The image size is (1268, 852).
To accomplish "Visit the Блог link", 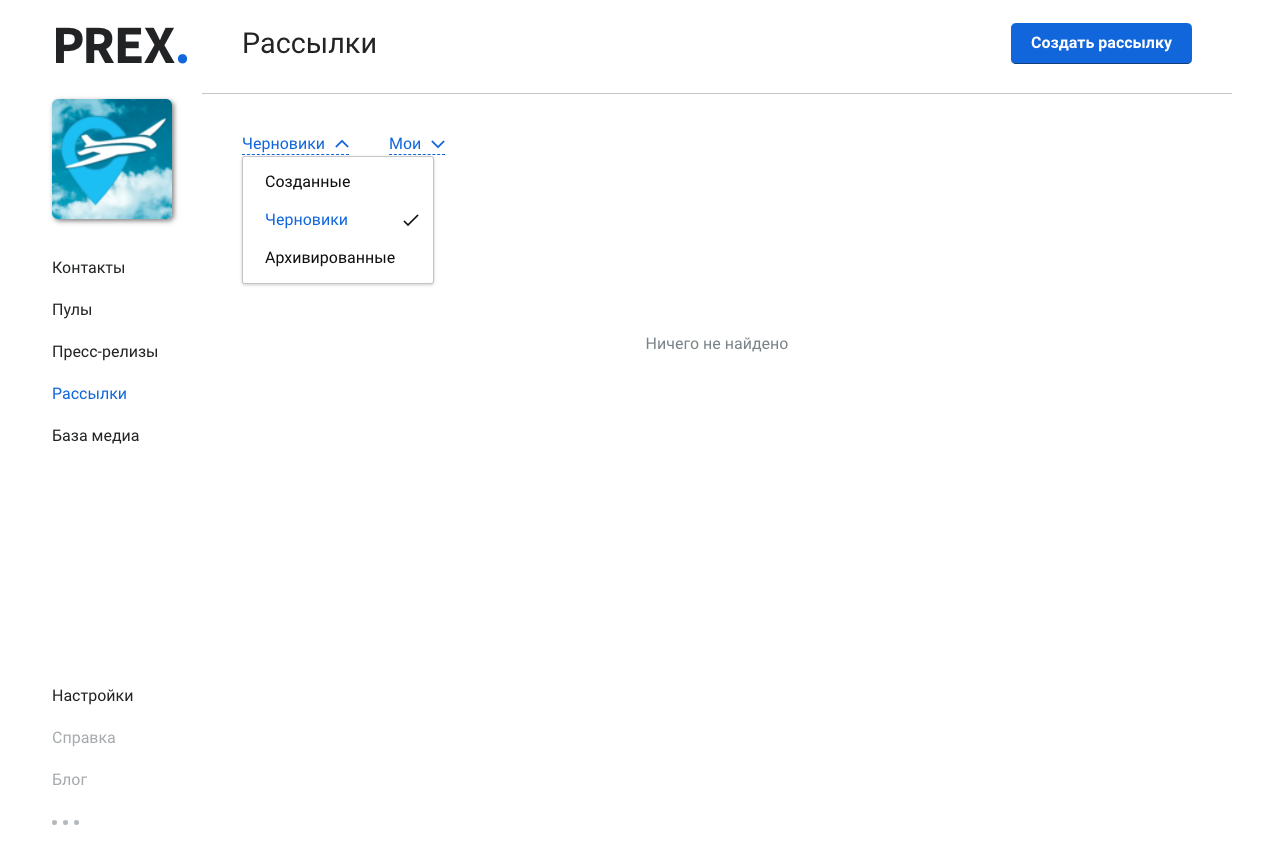I will pyautogui.click(x=70, y=780).
